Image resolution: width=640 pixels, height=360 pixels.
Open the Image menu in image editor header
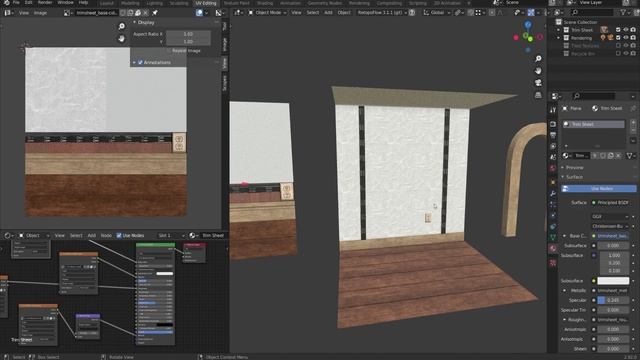tap(40, 13)
